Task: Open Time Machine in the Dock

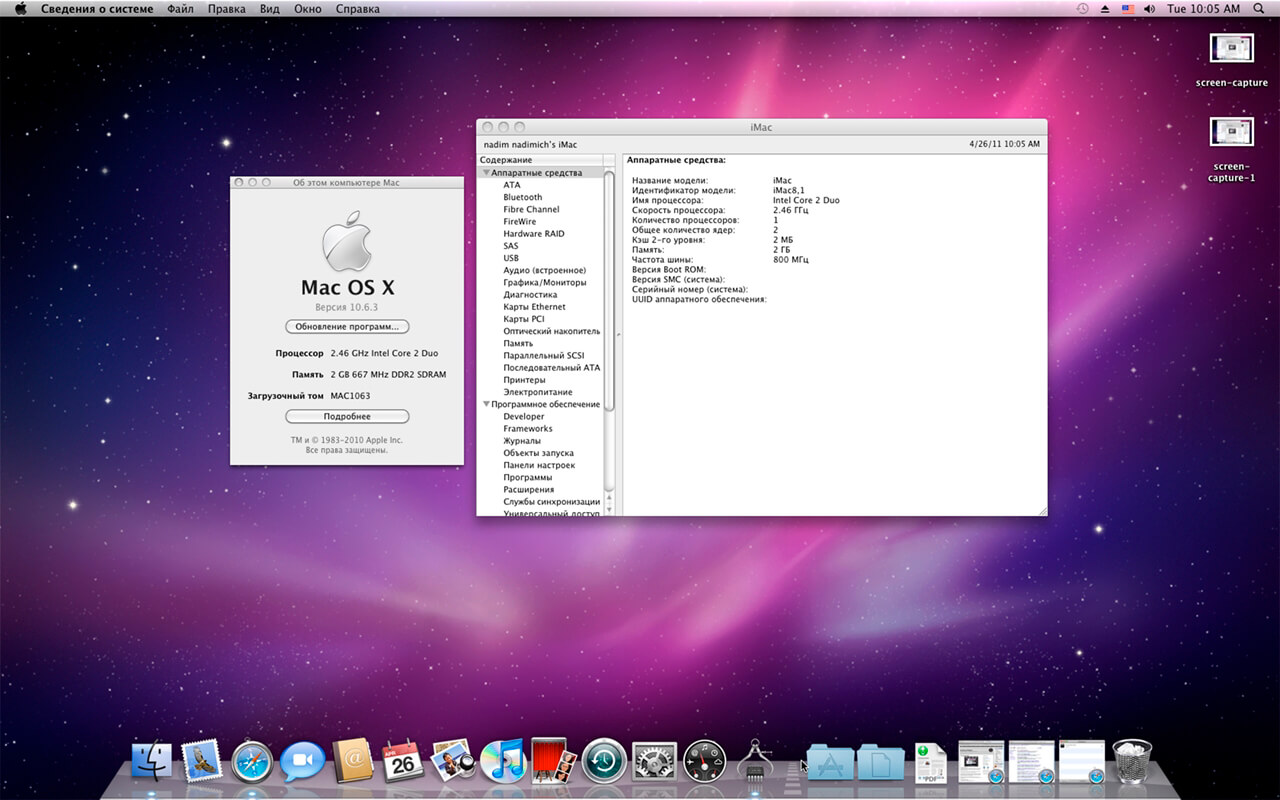Action: point(604,762)
